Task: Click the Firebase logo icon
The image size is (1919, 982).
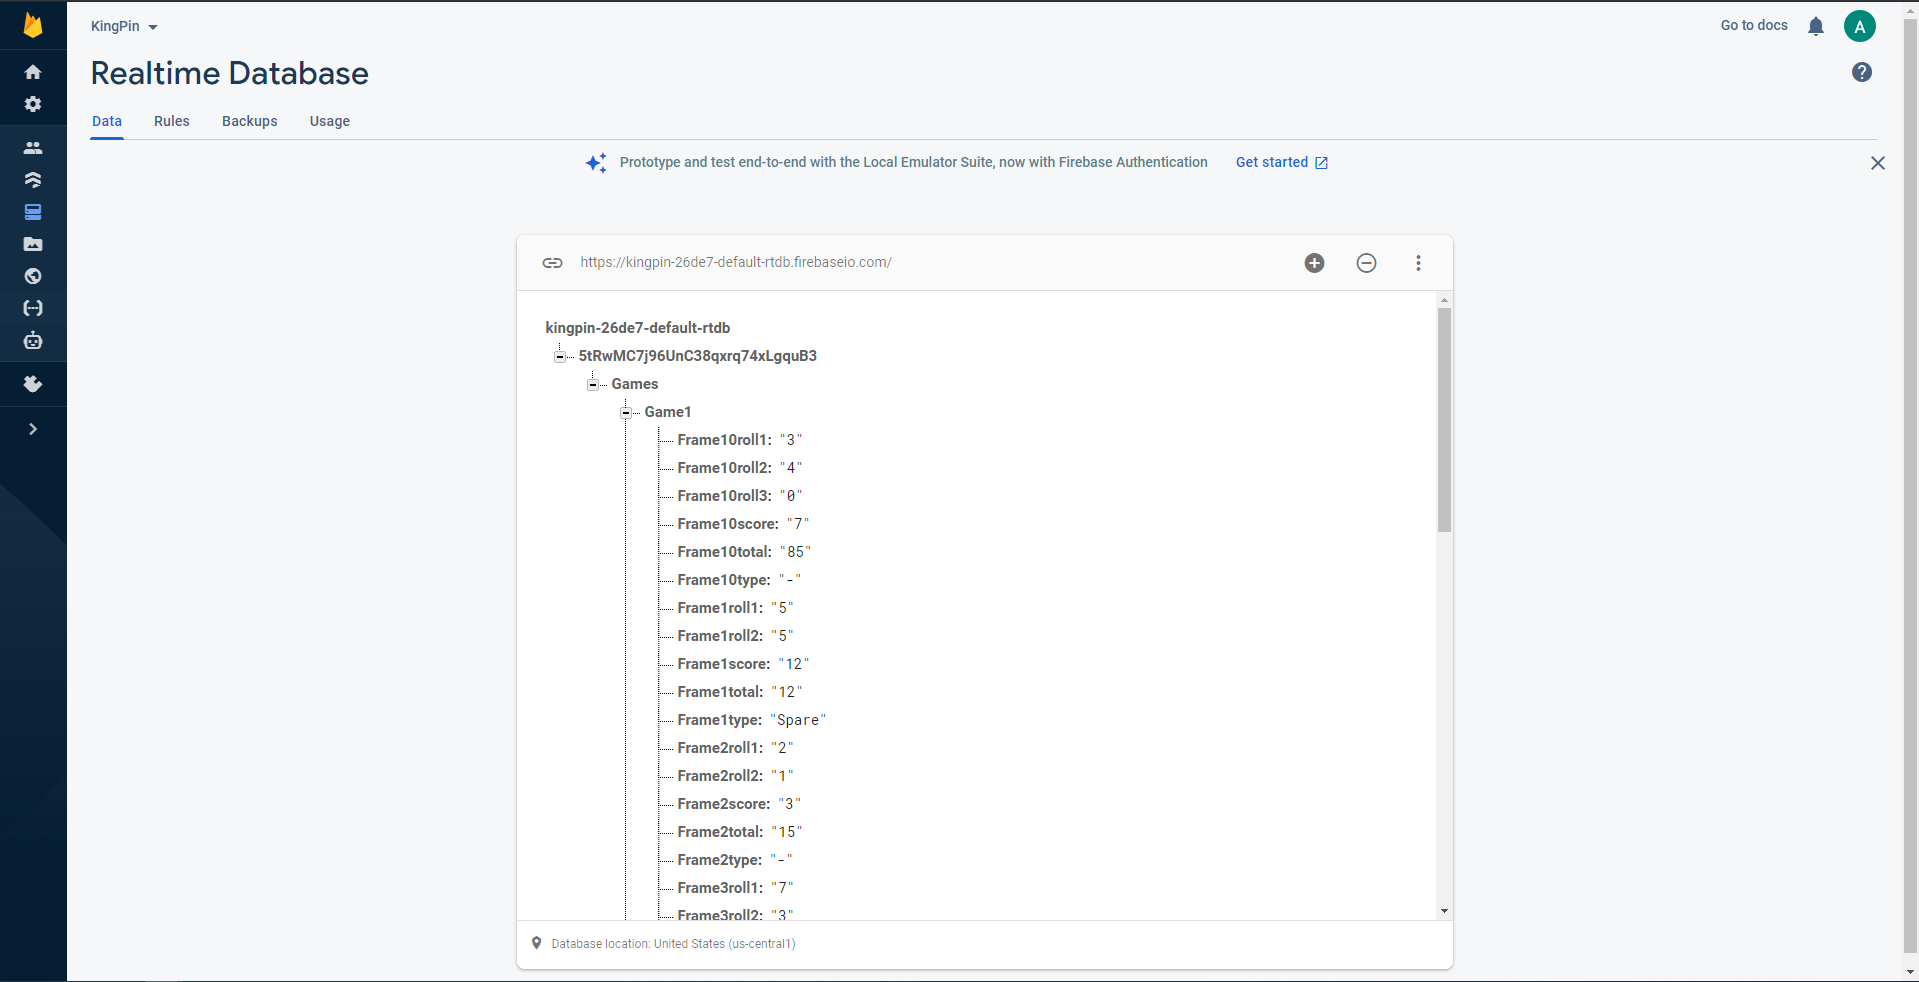Action: pos(33,25)
